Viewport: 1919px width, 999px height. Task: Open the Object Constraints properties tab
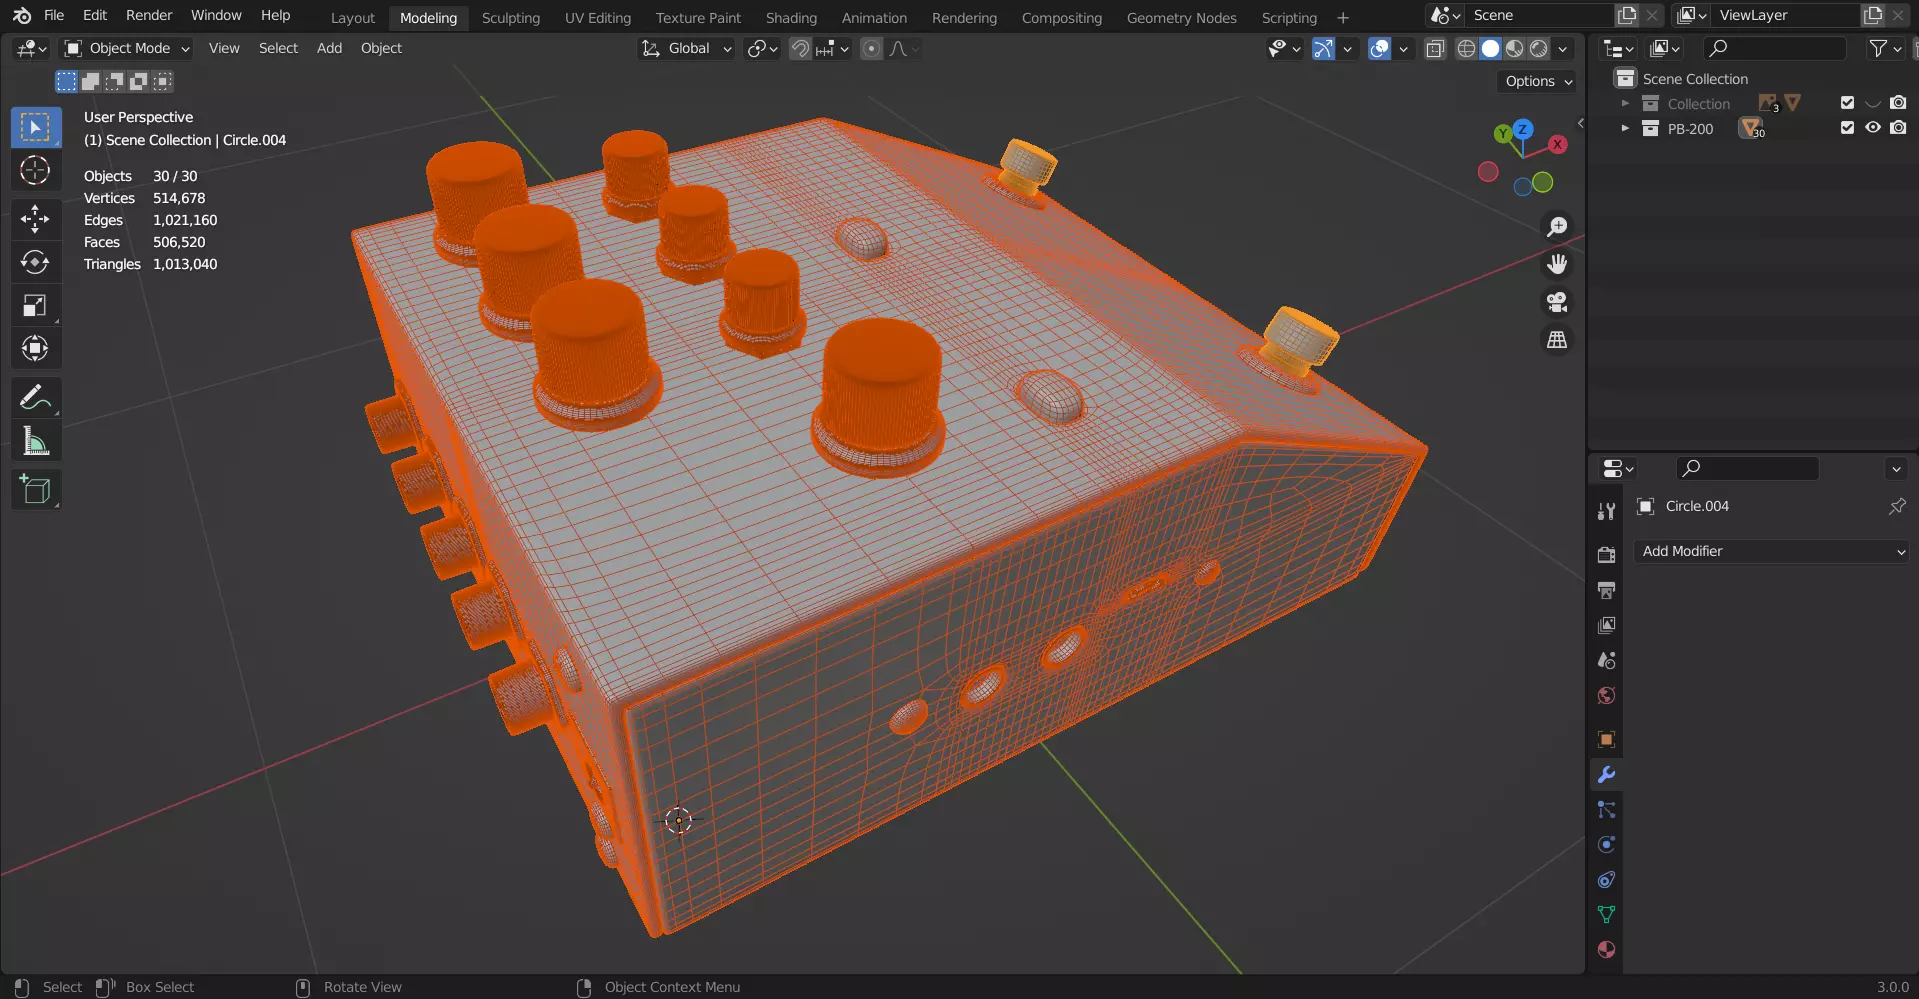coord(1606,880)
